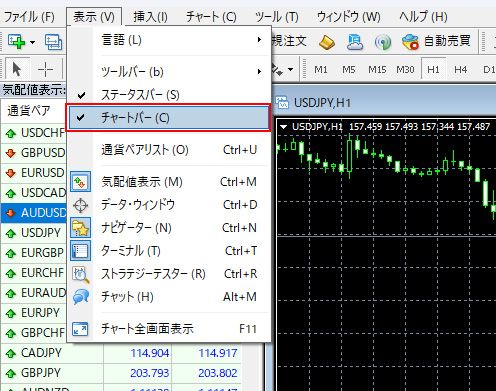Expand the triangle beside USDJPY,H1 in chart

pyautogui.click(x=284, y=127)
